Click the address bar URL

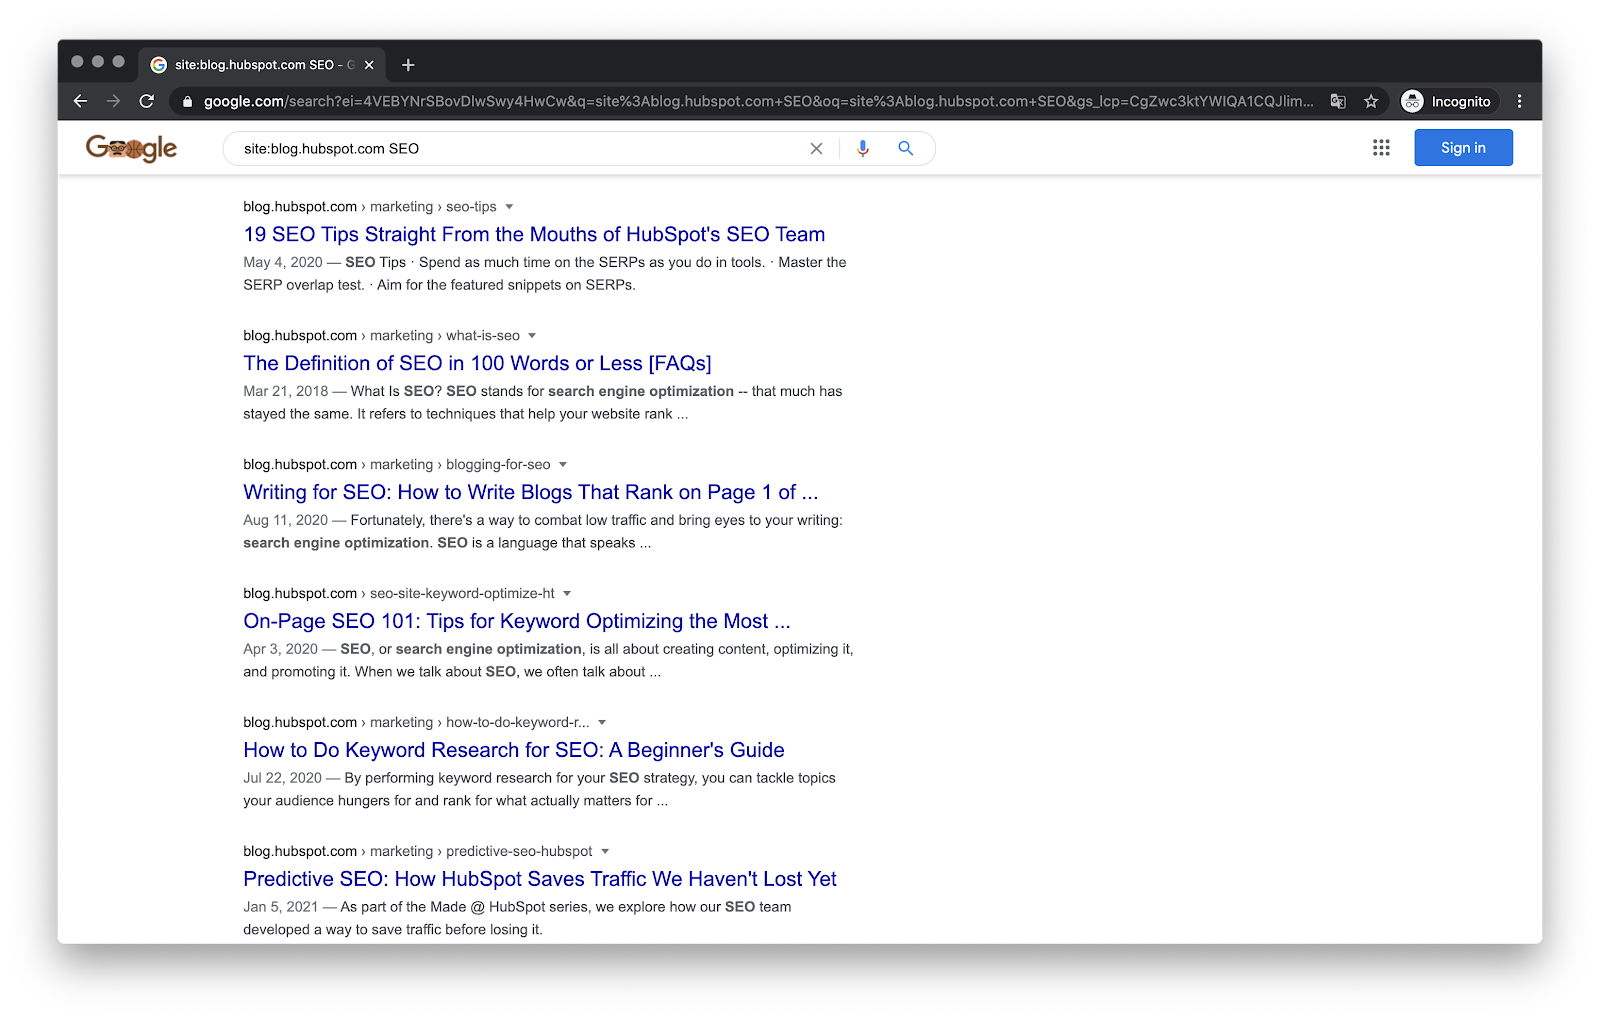pos(758,101)
